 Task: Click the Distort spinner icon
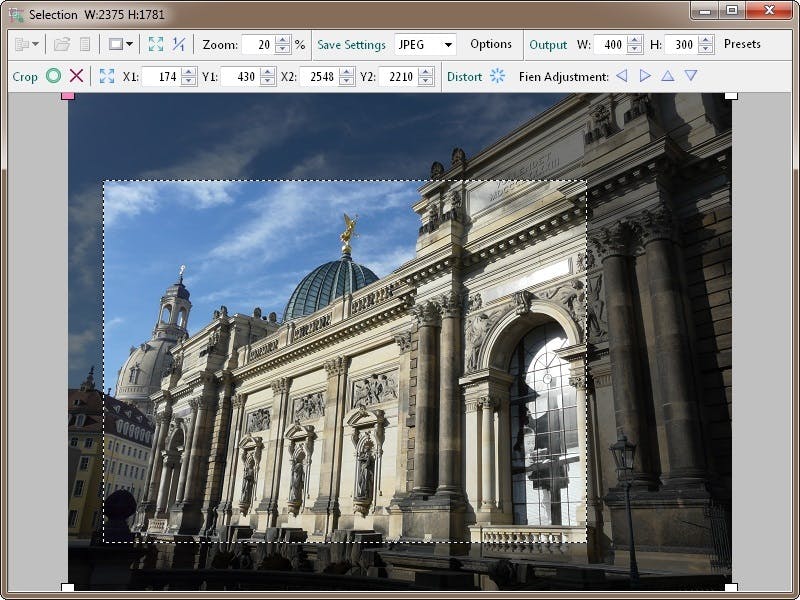tap(498, 76)
